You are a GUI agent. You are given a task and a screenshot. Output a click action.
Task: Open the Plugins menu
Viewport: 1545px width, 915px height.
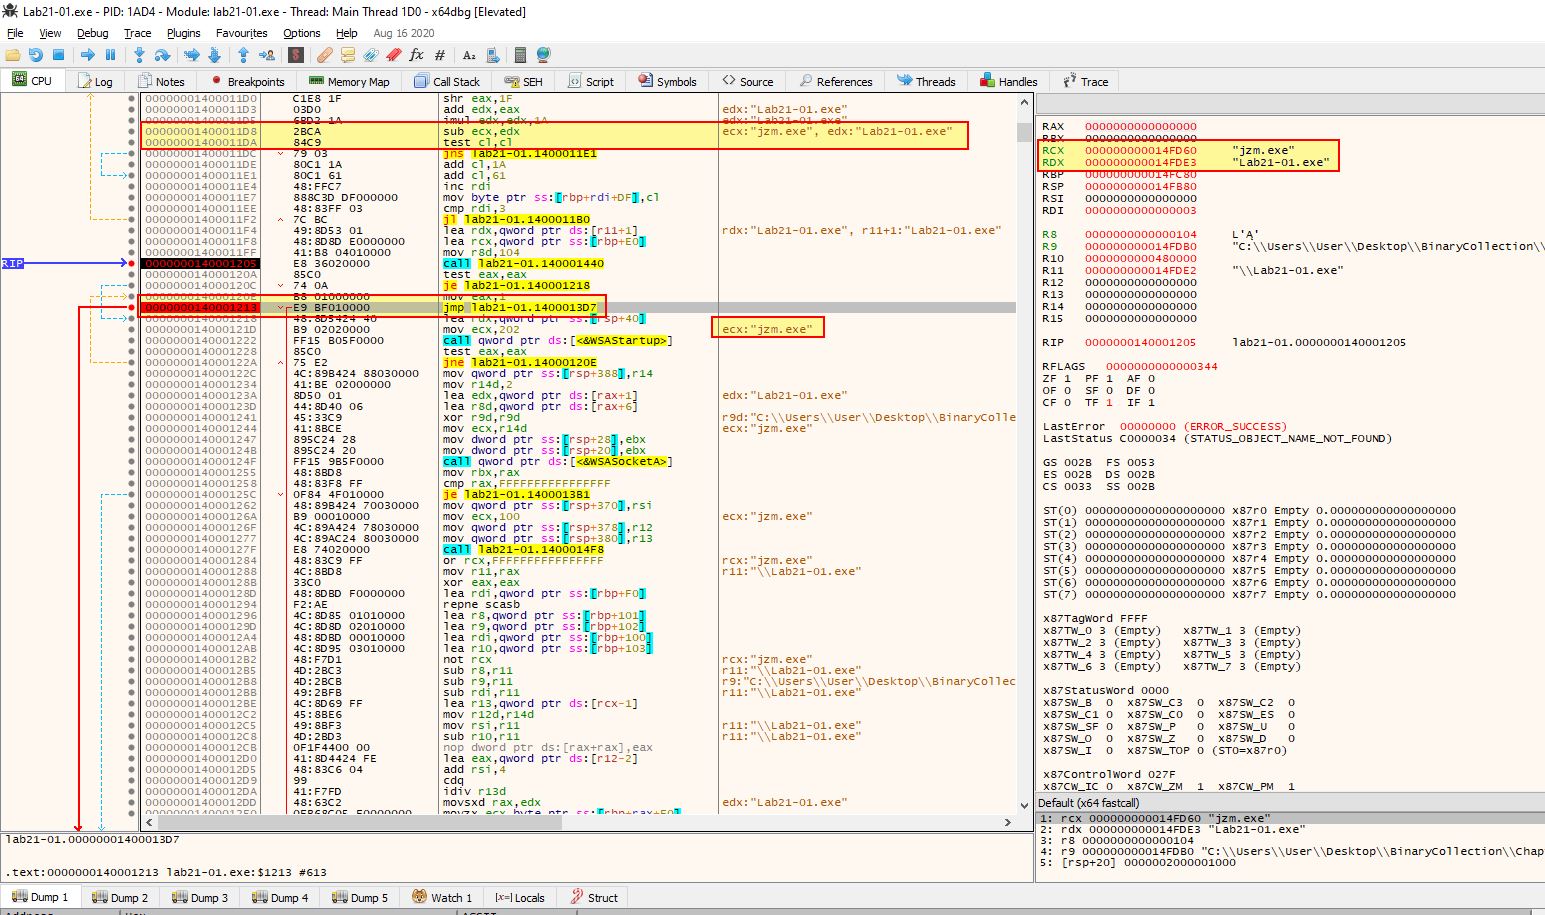click(x=183, y=33)
